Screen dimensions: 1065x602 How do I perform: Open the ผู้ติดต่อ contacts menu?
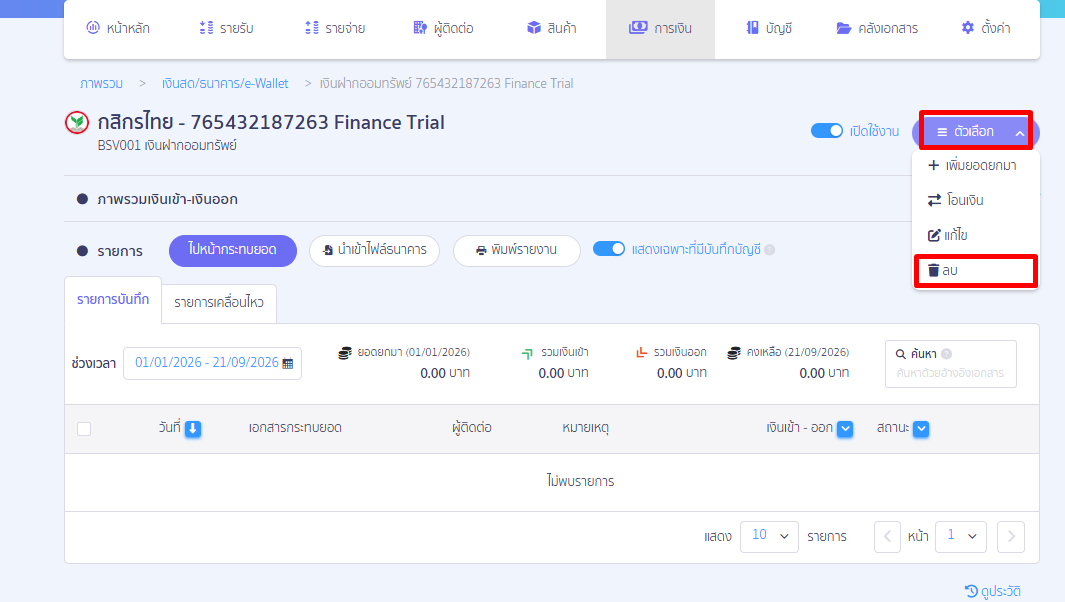444,29
